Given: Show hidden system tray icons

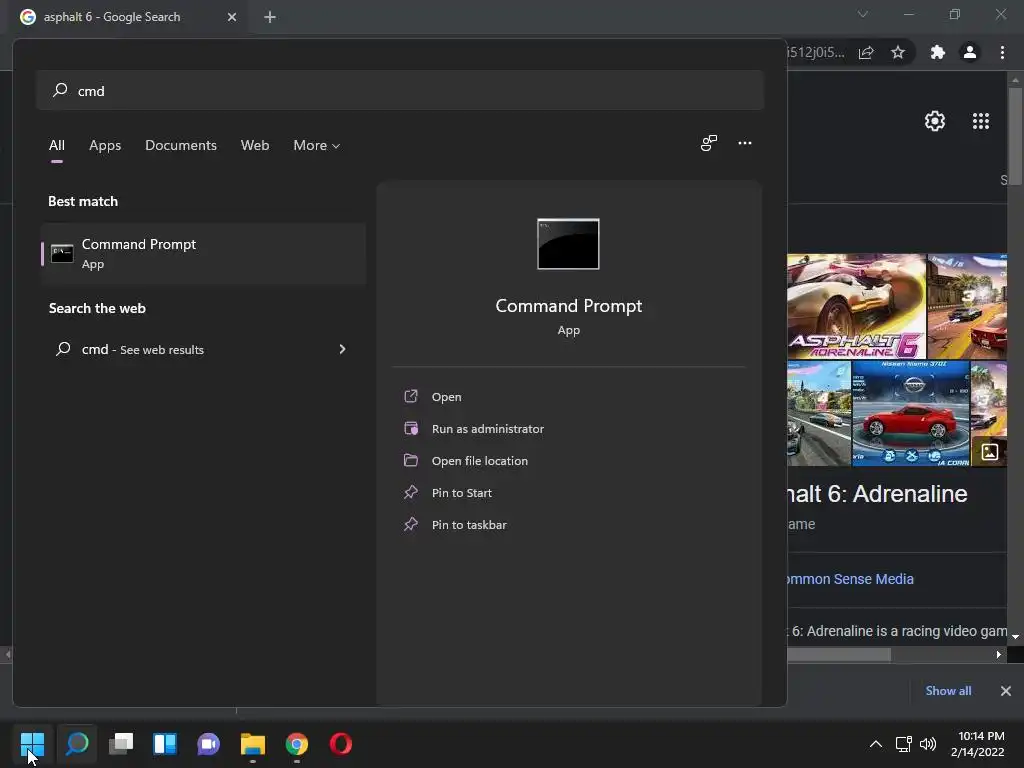Looking at the screenshot, I should (x=876, y=744).
